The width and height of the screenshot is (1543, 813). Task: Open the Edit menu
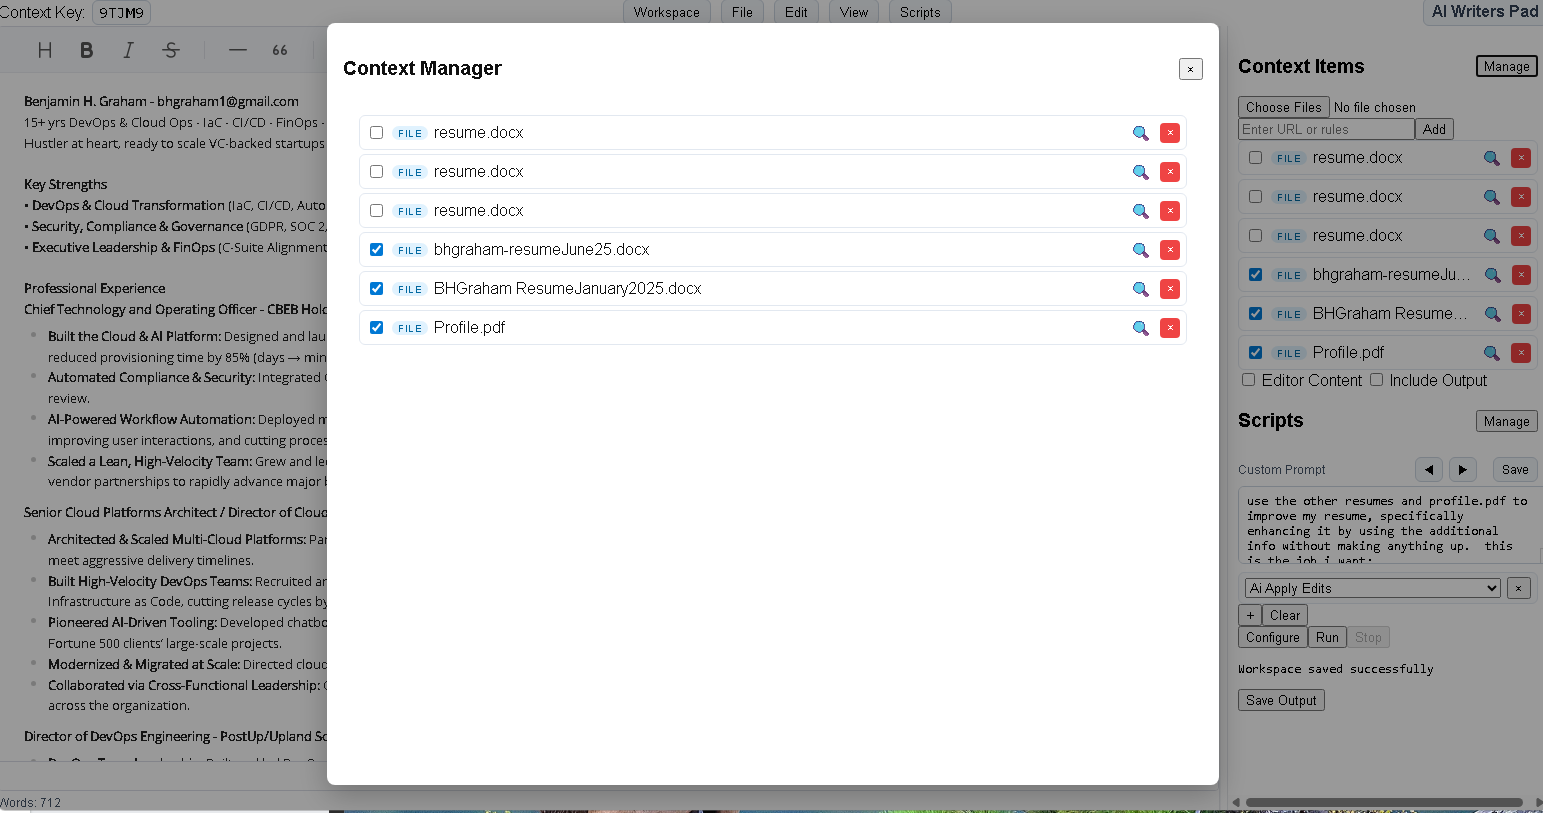796,12
